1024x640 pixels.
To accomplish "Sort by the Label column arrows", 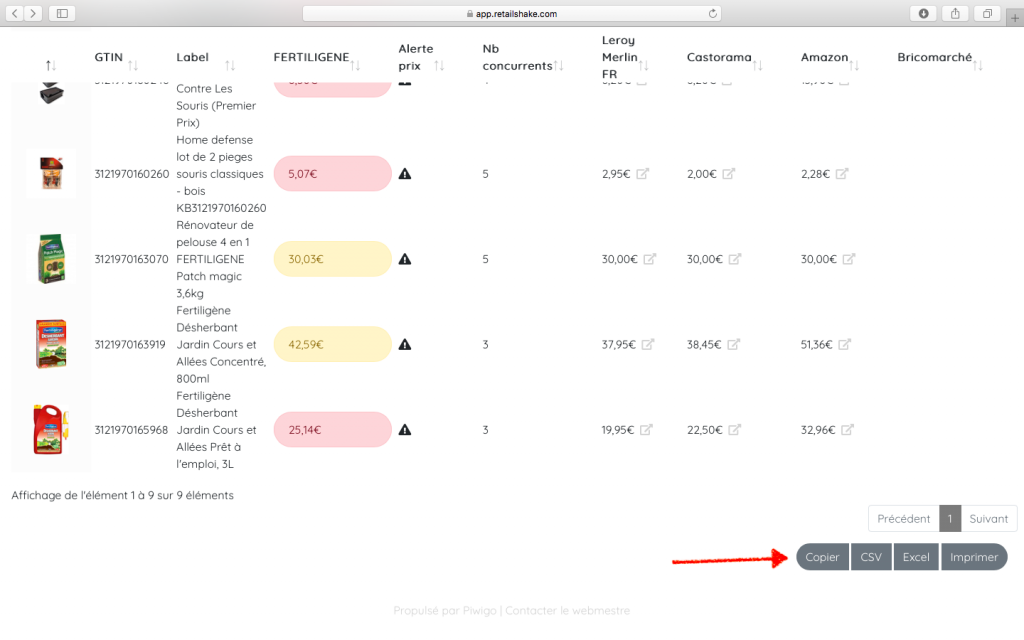I will (x=230, y=65).
